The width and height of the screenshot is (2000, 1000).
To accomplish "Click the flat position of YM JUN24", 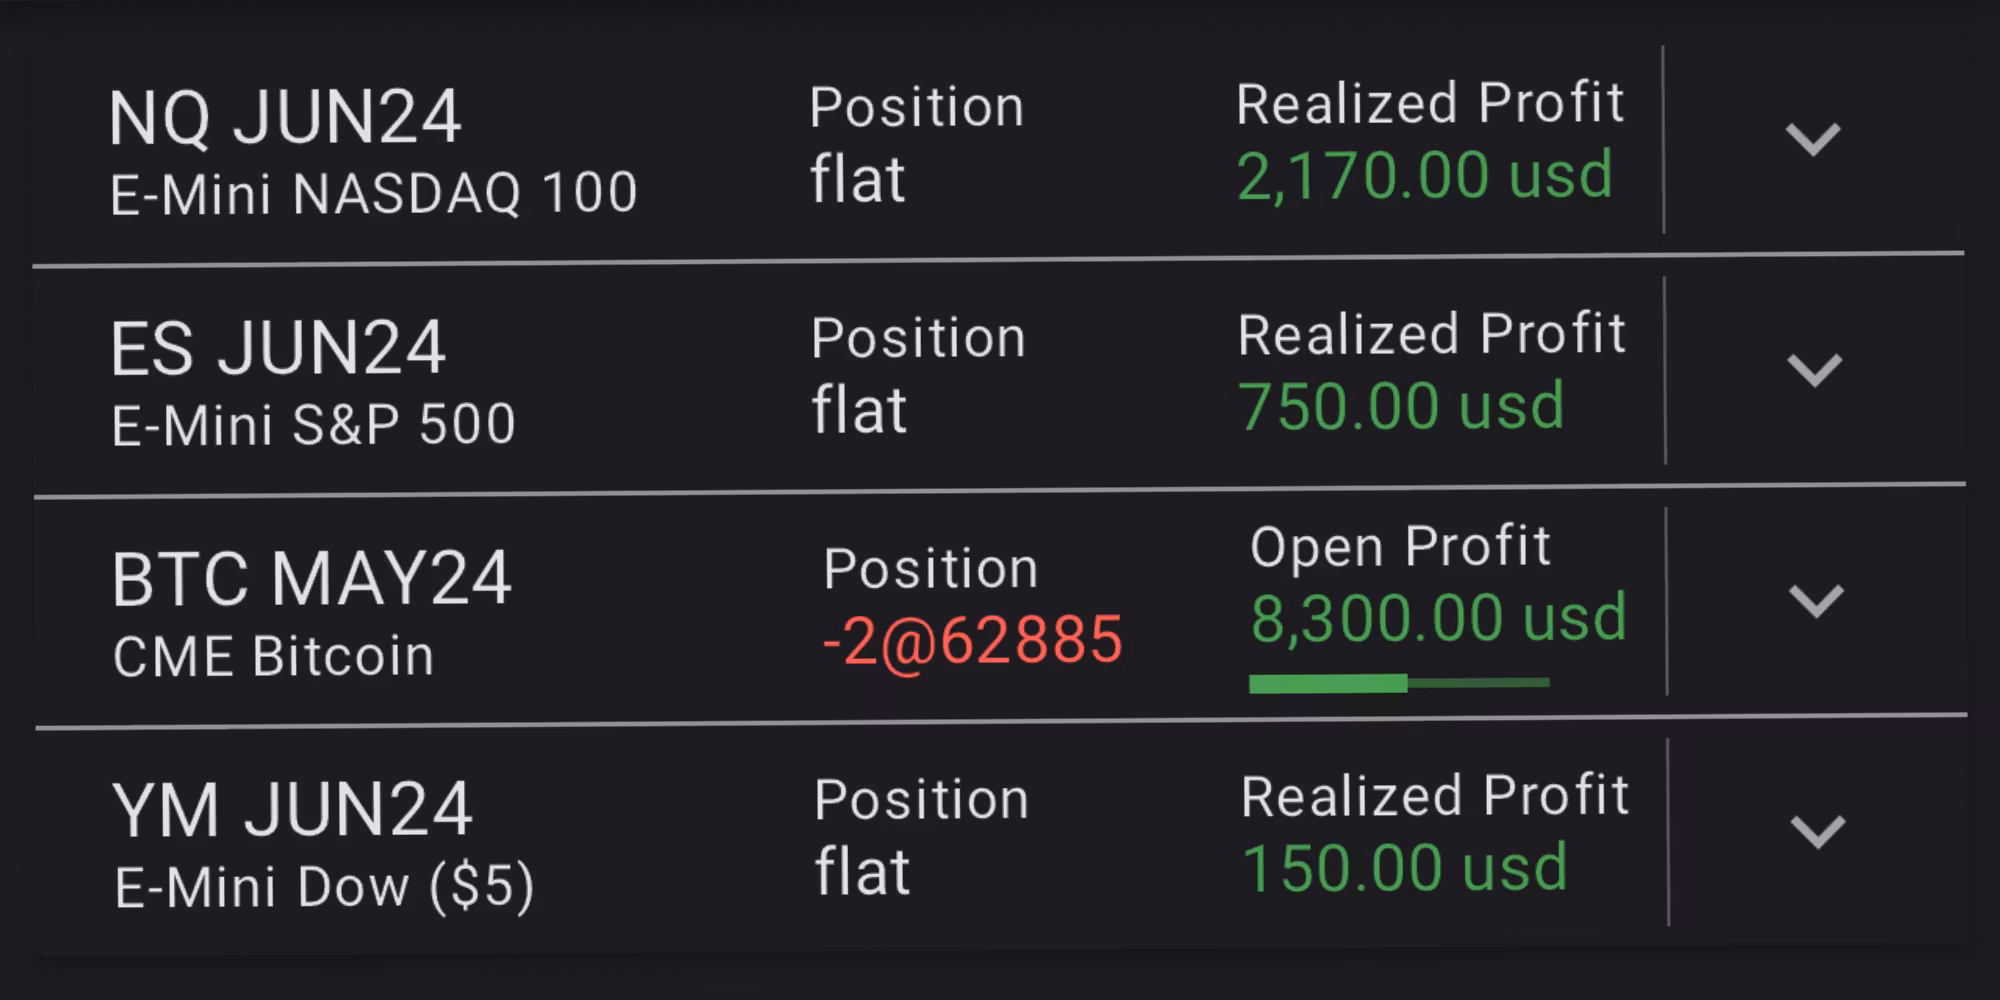I will pyautogui.click(x=862, y=872).
